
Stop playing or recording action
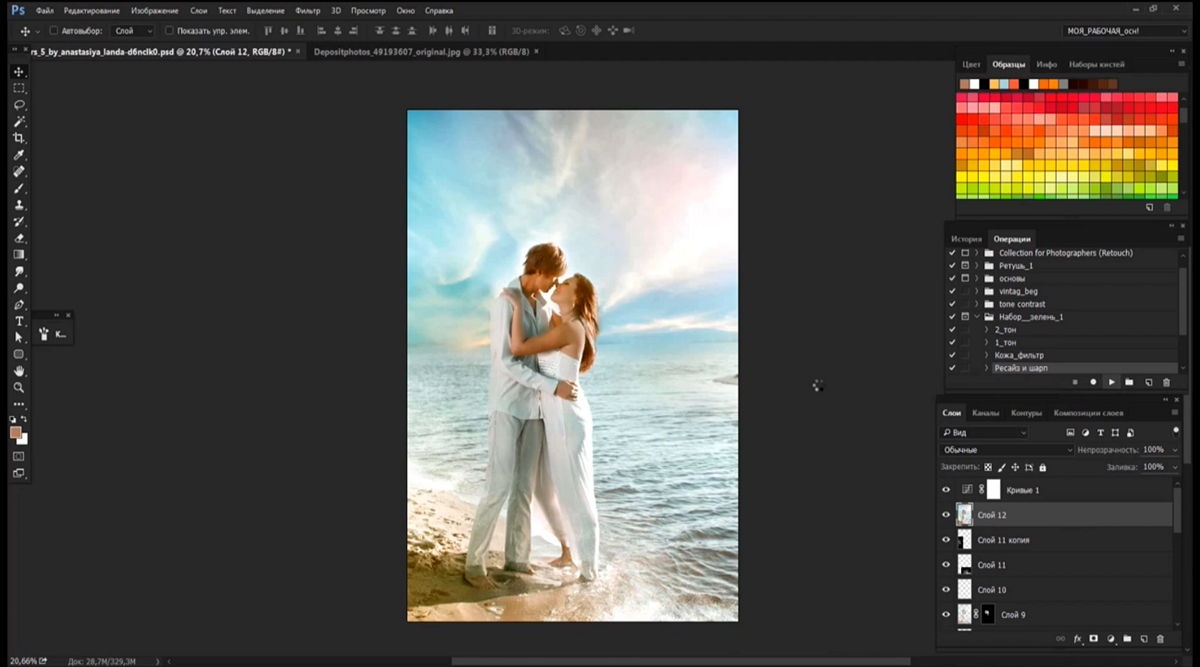(x=1075, y=382)
